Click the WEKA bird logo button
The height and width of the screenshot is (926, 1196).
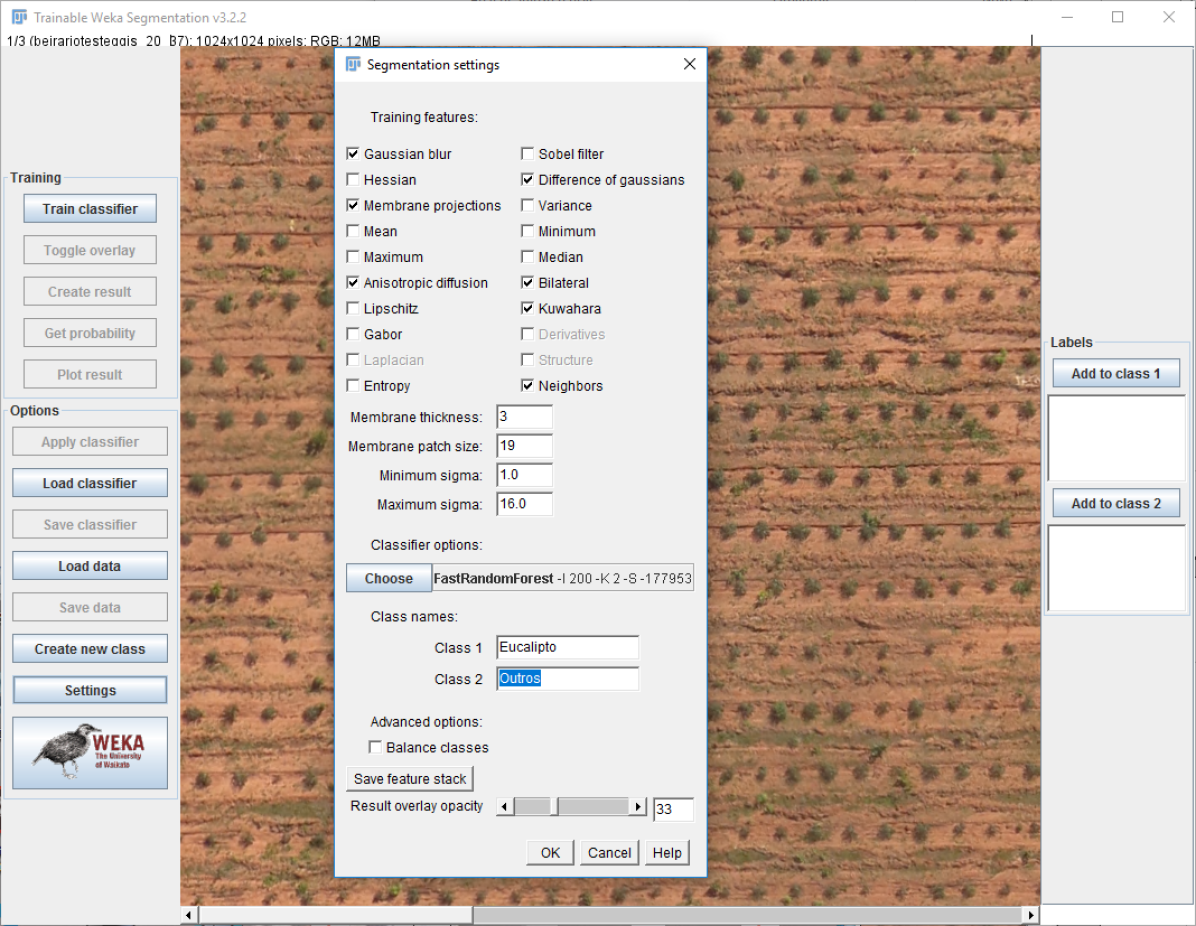90,752
